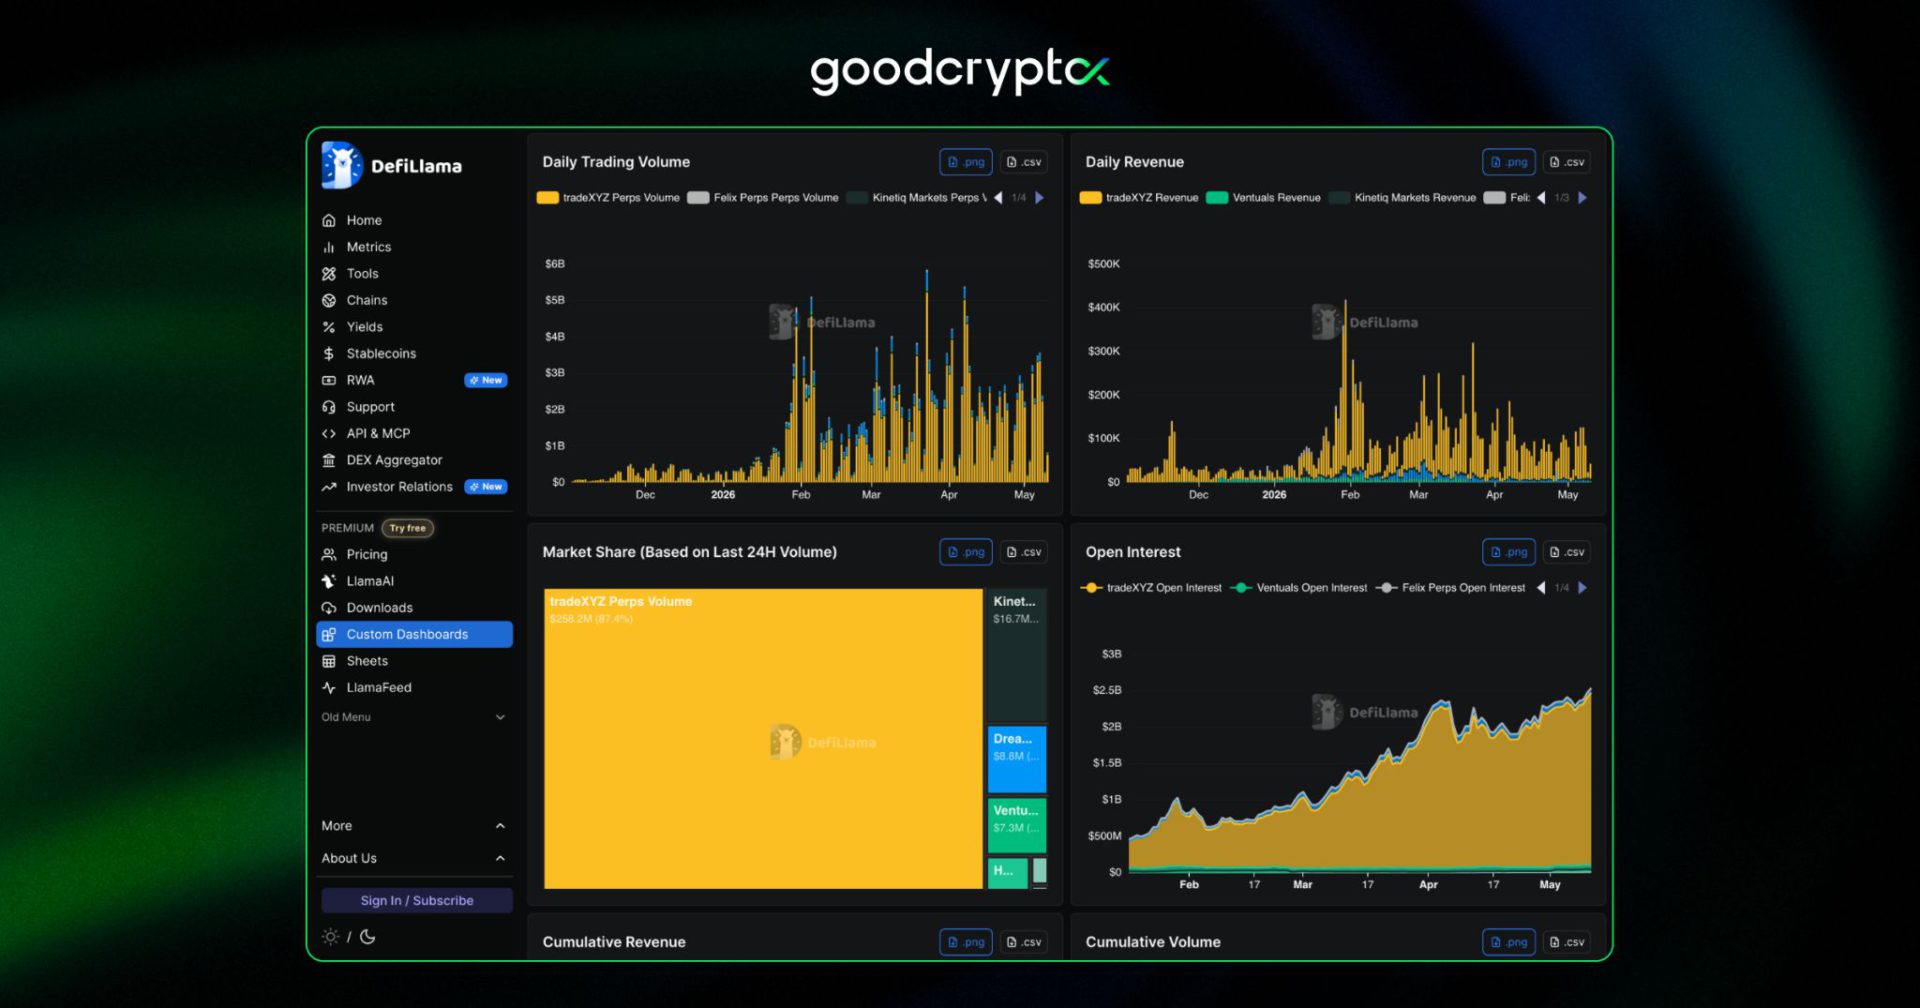Click the LlamaAI sparkle icon
Screen dimensions: 1920x1008
coord(329,581)
